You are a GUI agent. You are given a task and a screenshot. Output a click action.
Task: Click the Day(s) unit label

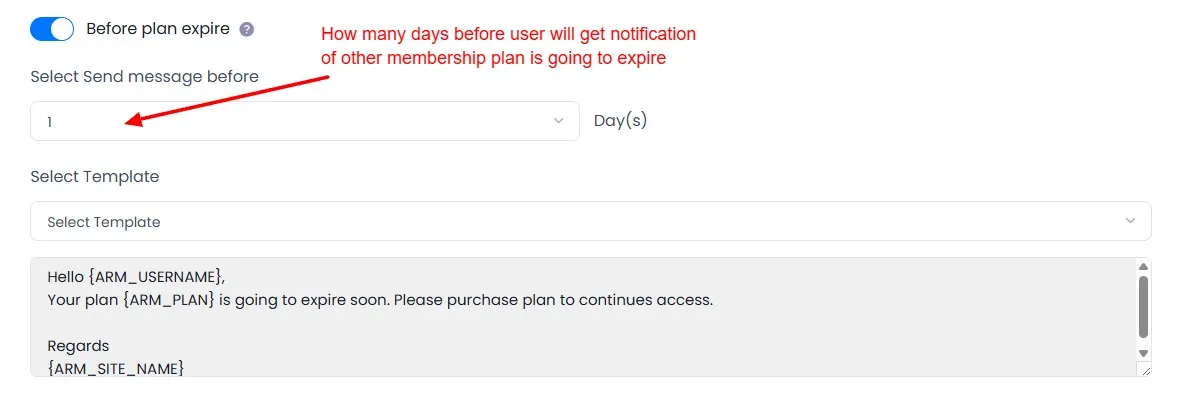click(x=620, y=121)
